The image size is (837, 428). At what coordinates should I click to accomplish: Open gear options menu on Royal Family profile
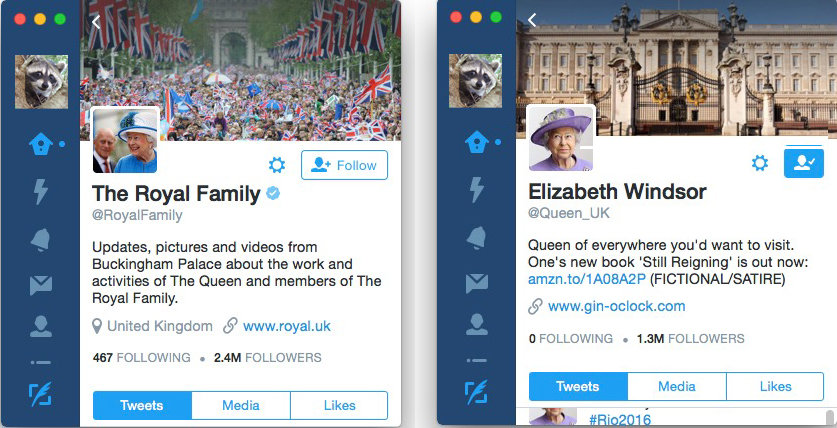(277, 165)
